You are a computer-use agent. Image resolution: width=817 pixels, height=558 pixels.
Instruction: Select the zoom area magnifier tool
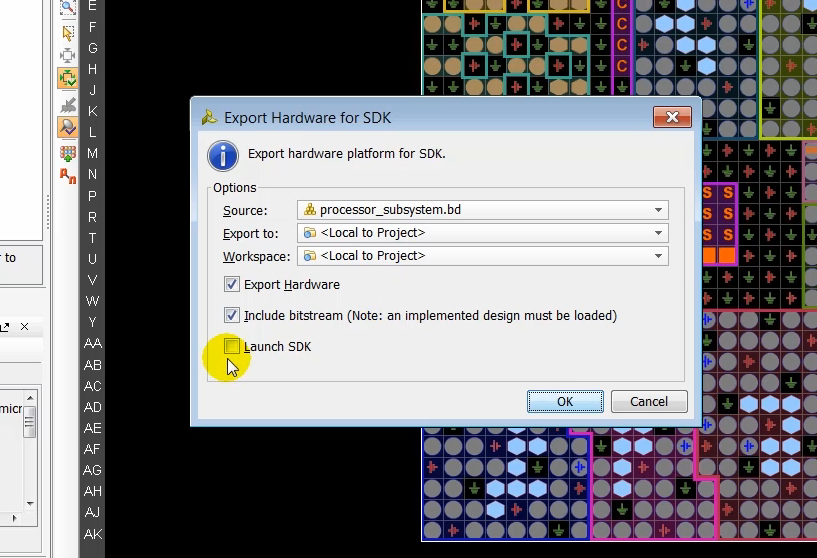68,7
